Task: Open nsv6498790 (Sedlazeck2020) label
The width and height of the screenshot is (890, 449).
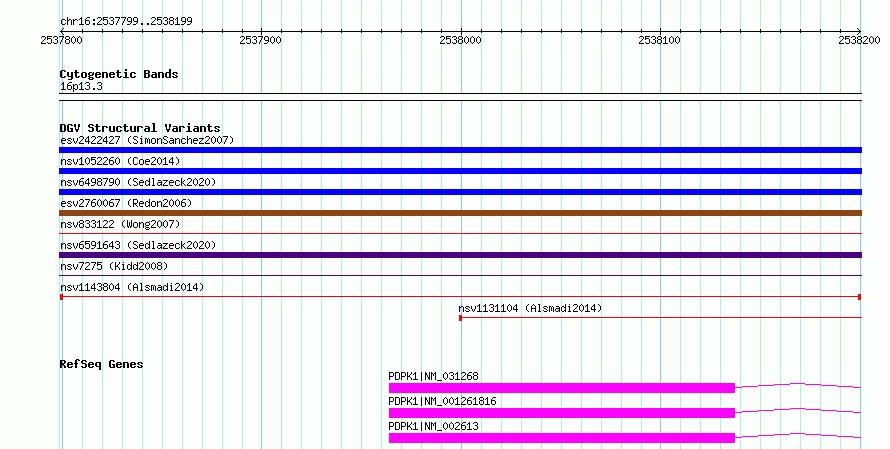Action: [138, 182]
